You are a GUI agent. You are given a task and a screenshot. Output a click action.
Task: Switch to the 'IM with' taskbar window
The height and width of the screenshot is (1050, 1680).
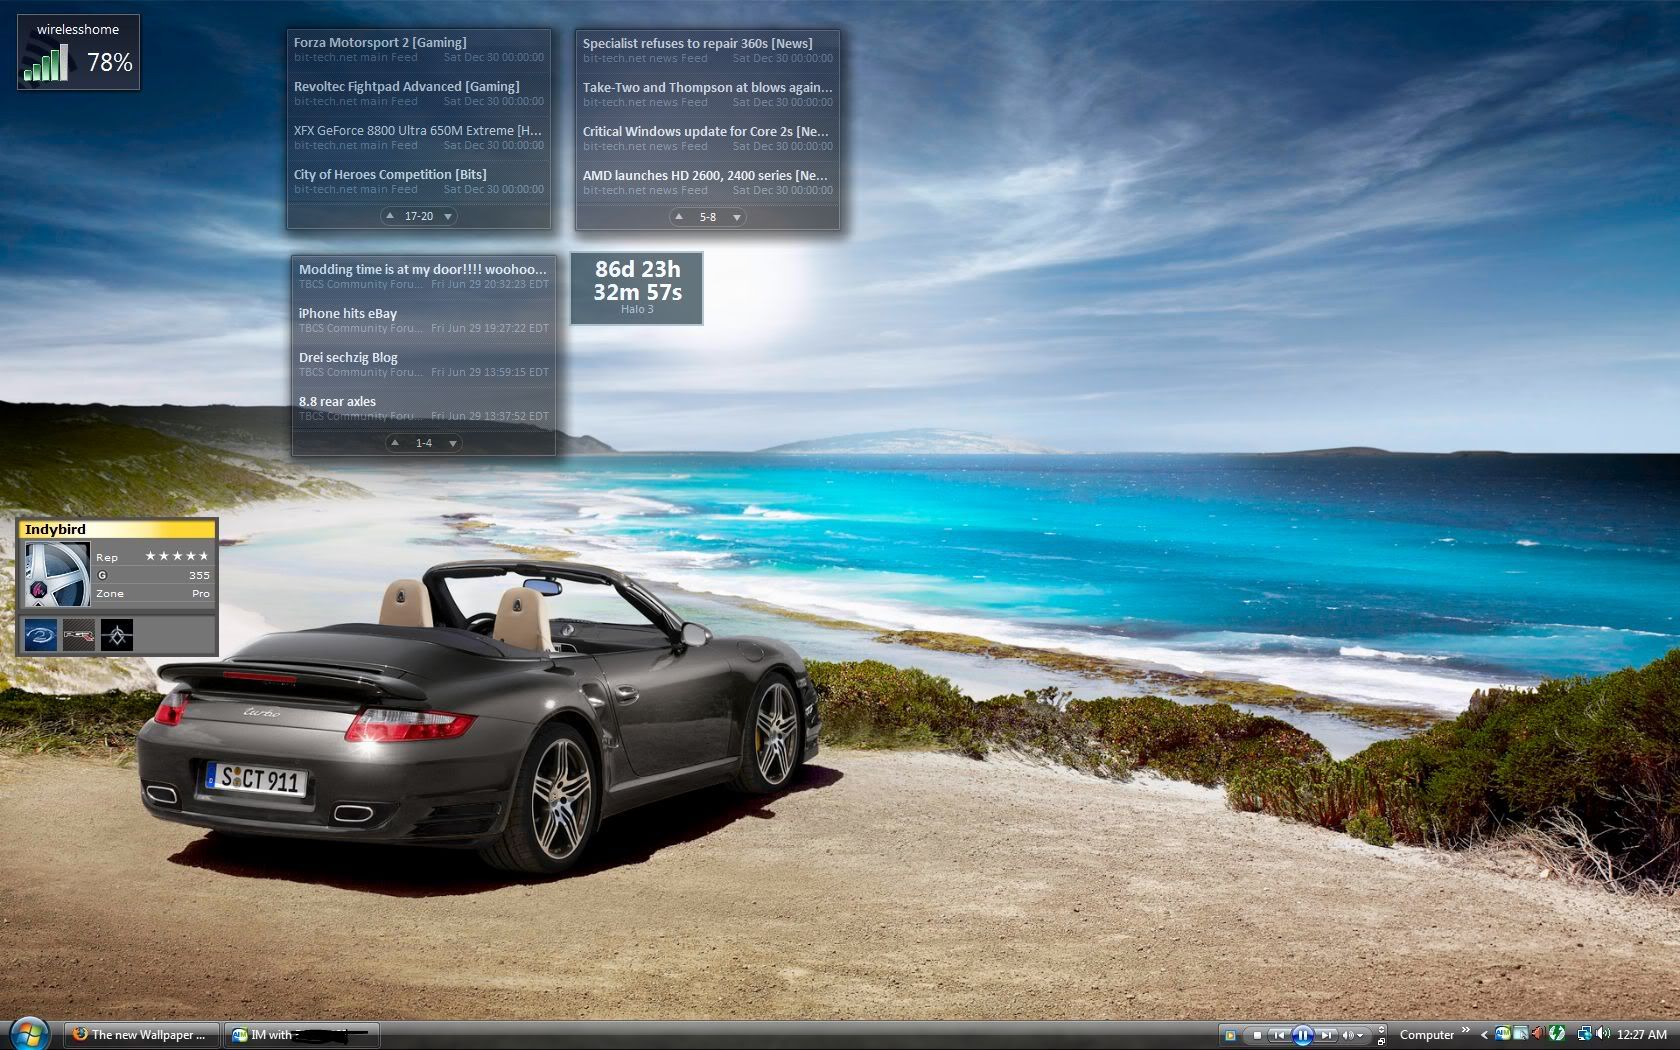point(302,1035)
